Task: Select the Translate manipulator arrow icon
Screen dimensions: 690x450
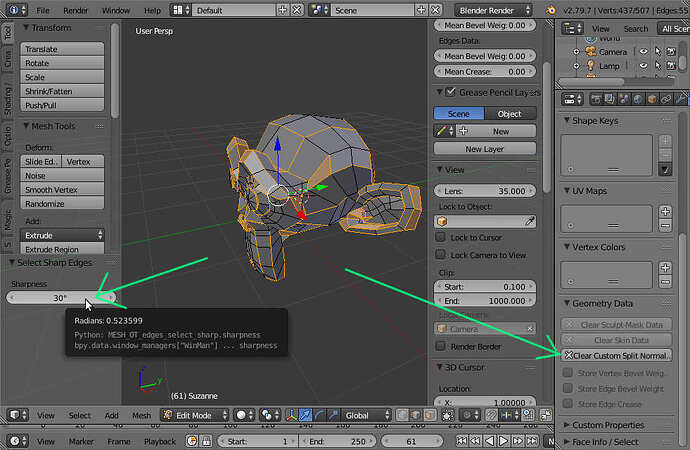Action: pyautogui.click(x=305, y=415)
